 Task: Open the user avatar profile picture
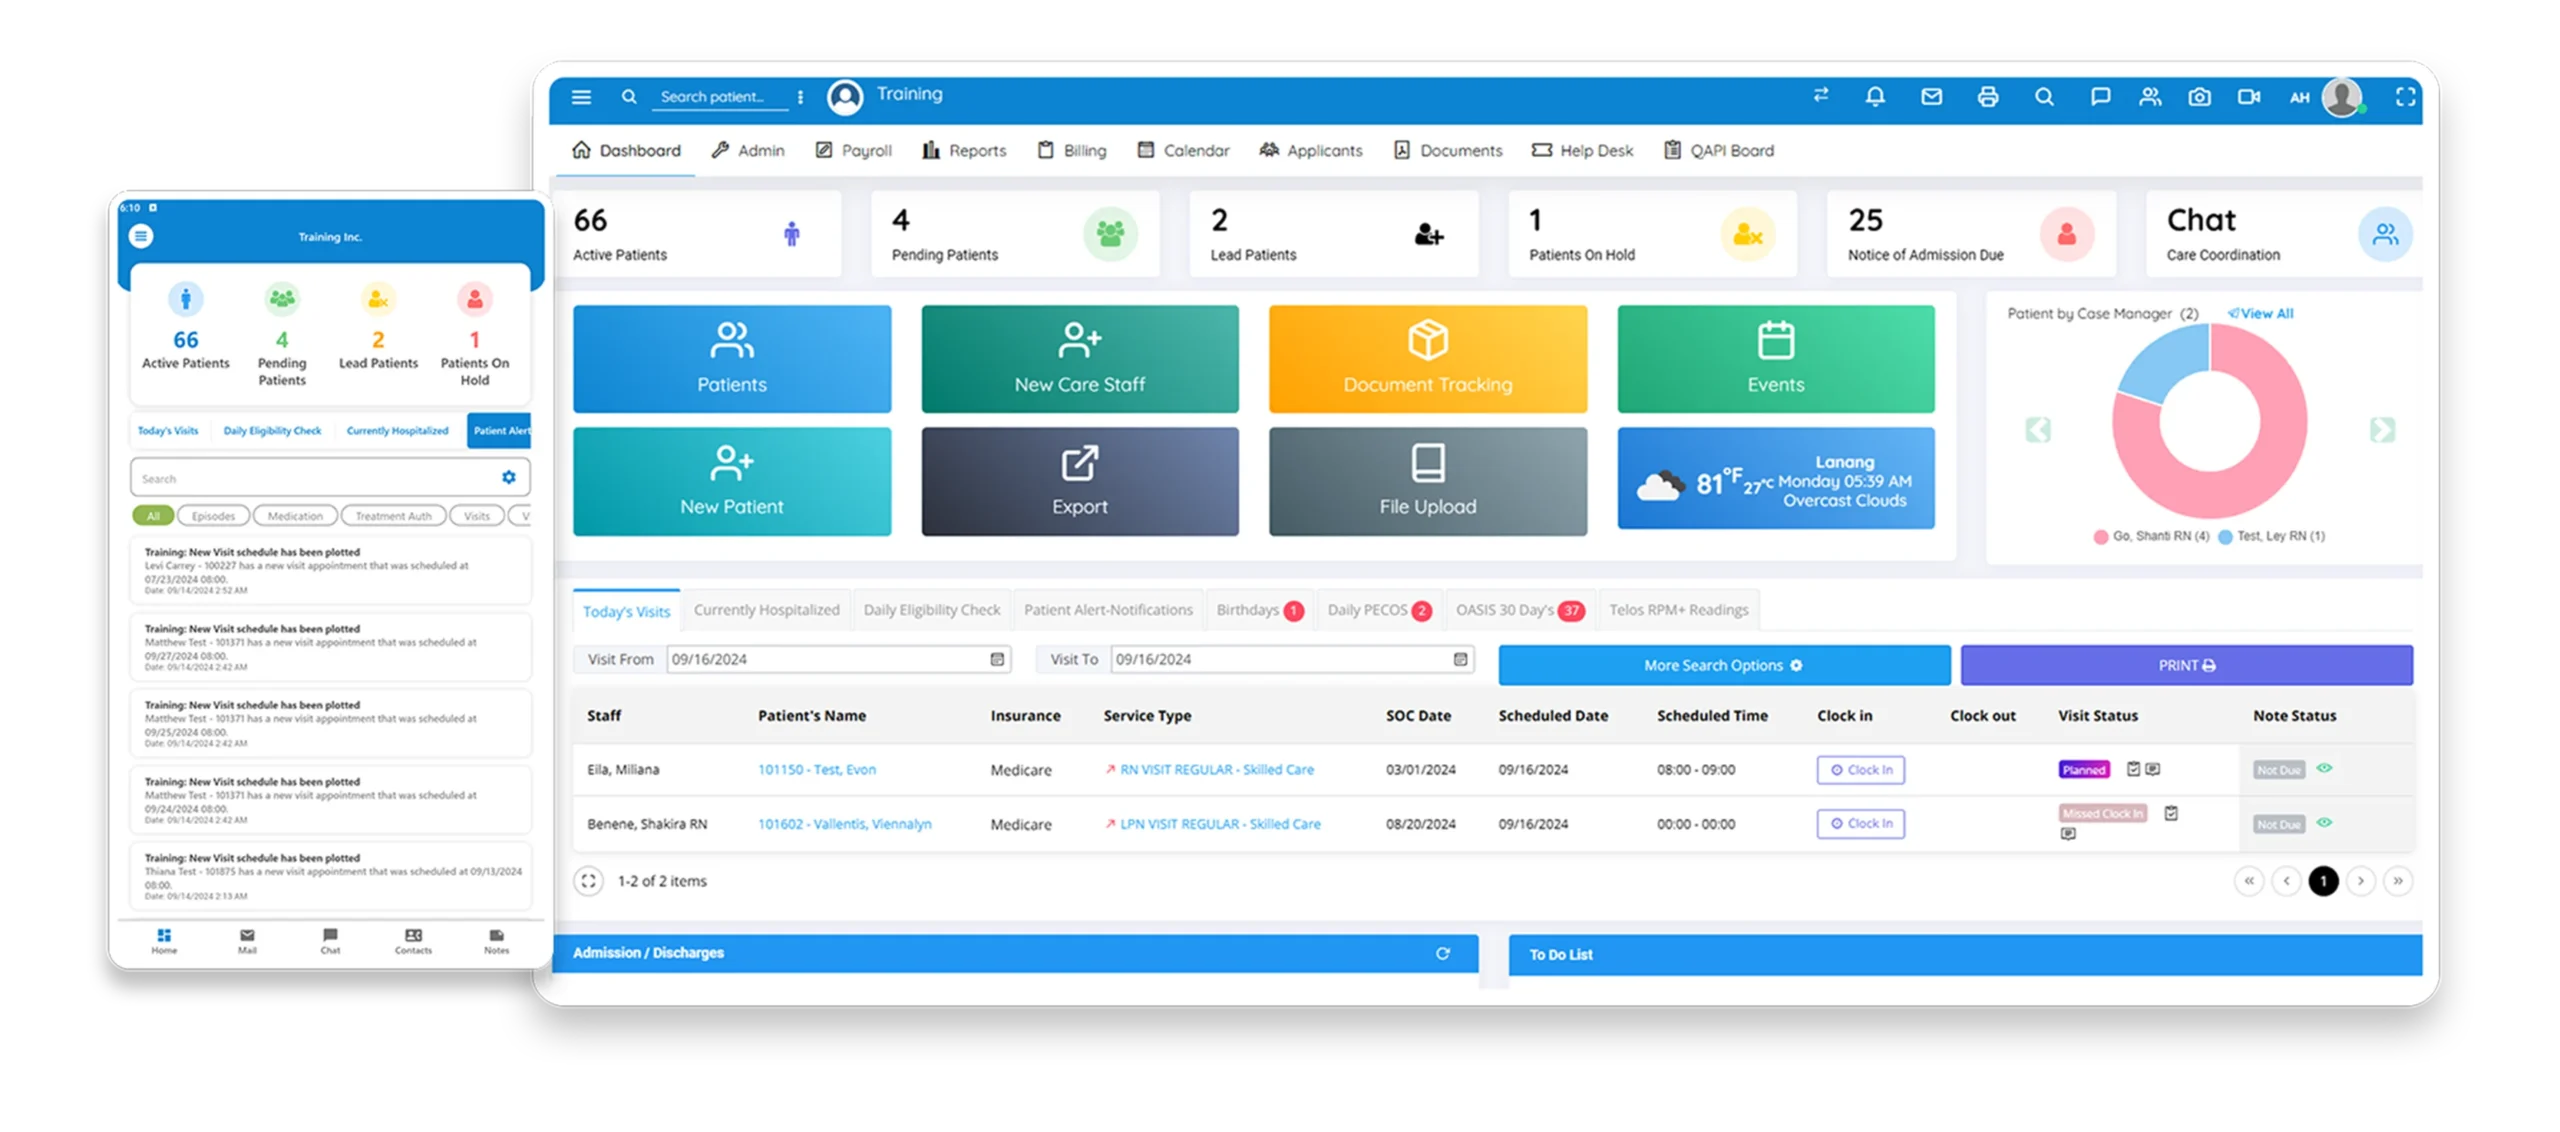tap(2342, 97)
